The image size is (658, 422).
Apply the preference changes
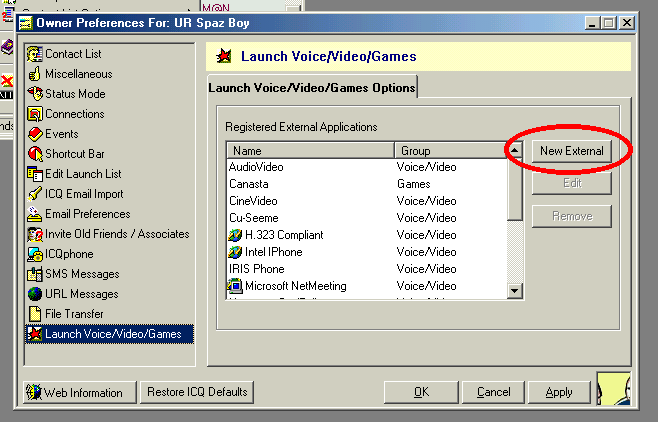click(x=559, y=392)
